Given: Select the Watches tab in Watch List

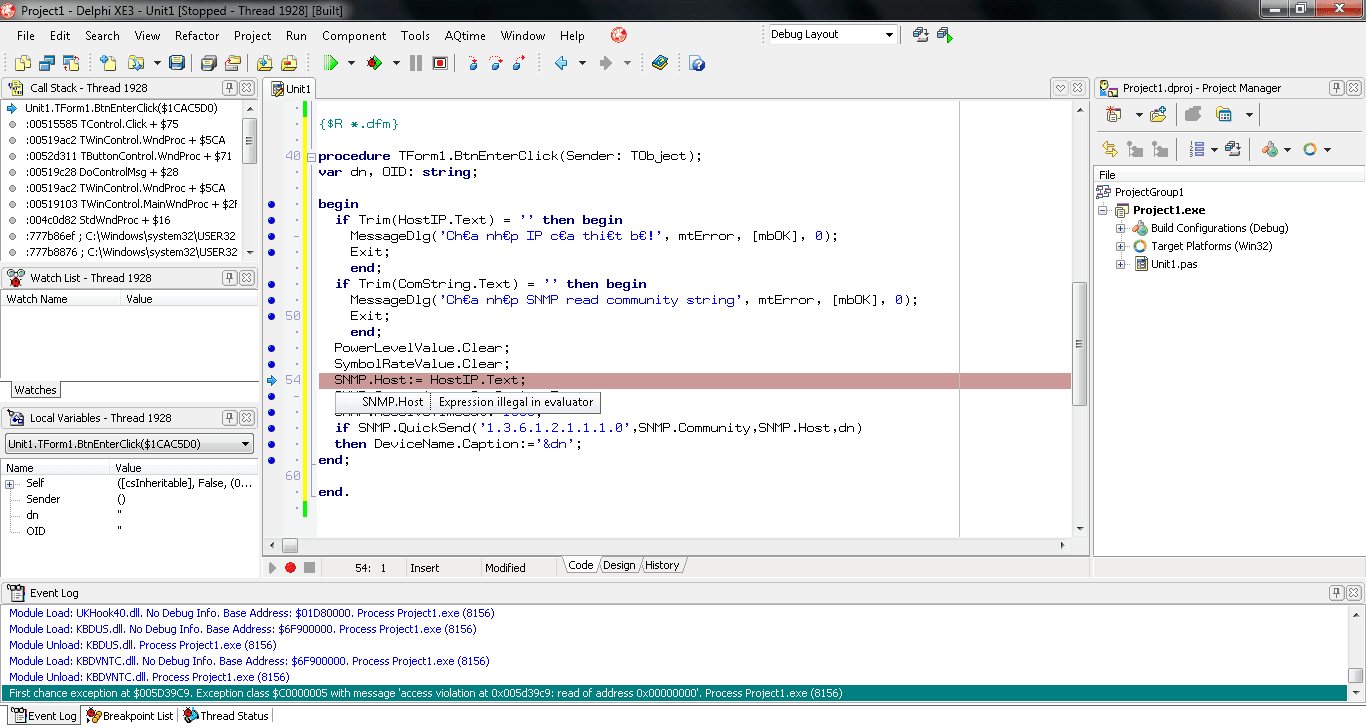Looking at the screenshot, I should [x=36, y=390].
